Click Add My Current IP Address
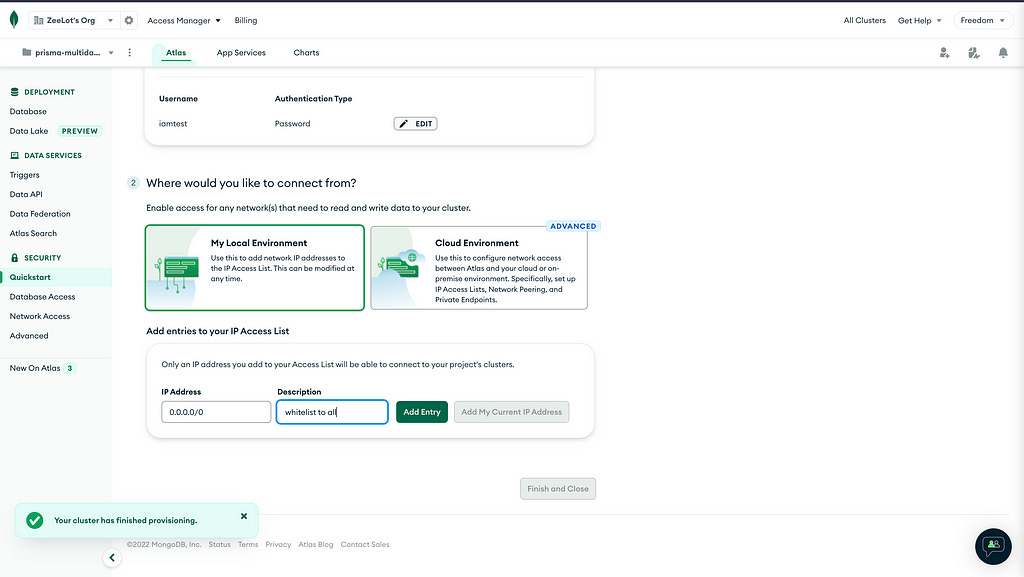1024x577 pixels. [511, 412]
